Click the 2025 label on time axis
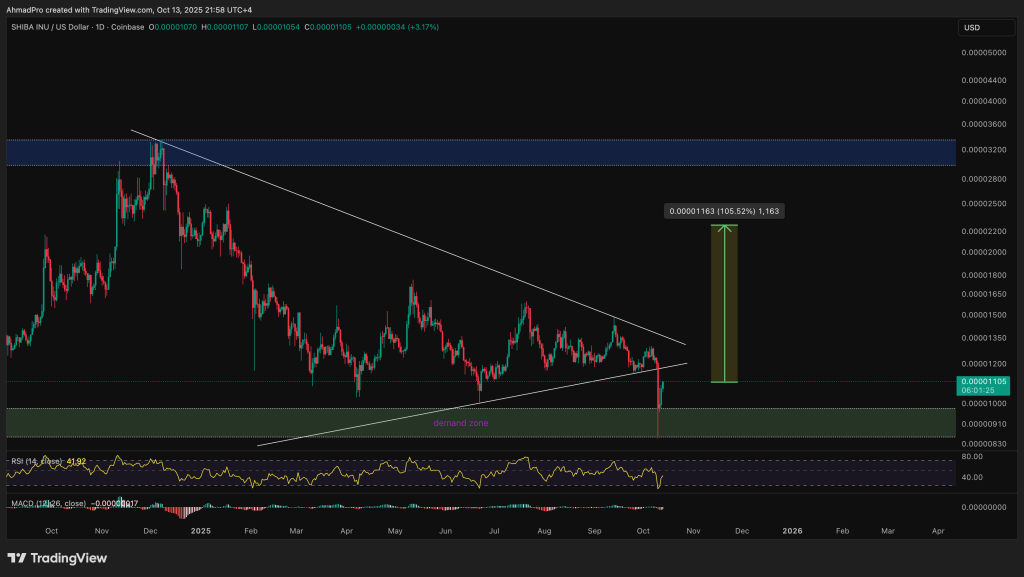Viewport: 1024px width, 577px height. click(x=201, y=531)
